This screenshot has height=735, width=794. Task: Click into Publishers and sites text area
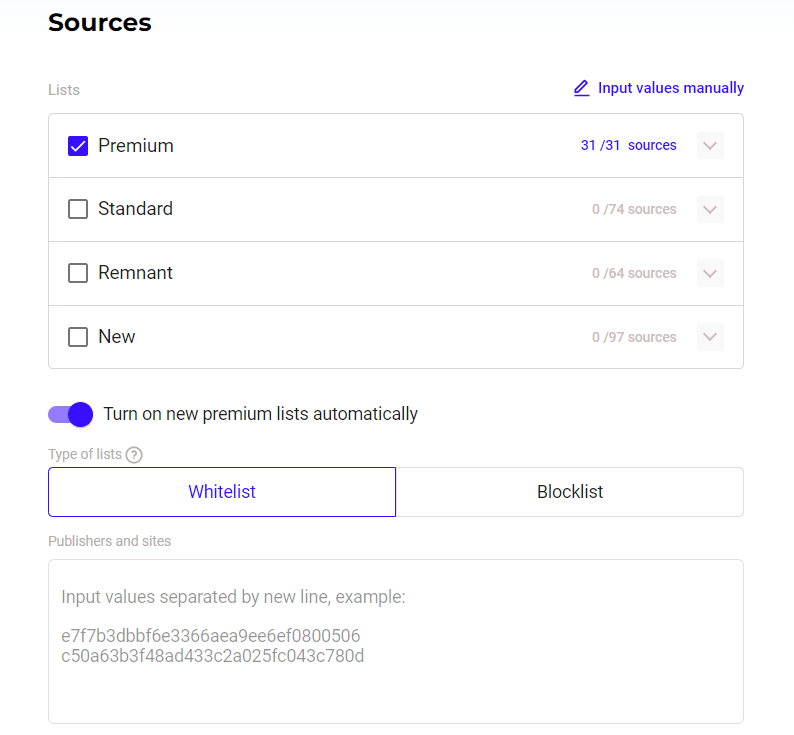396,641
